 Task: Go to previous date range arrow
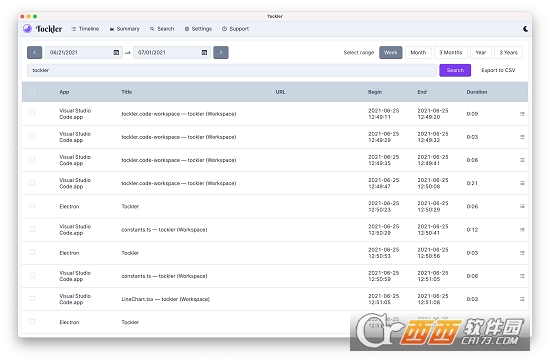[x=34, y=53]
